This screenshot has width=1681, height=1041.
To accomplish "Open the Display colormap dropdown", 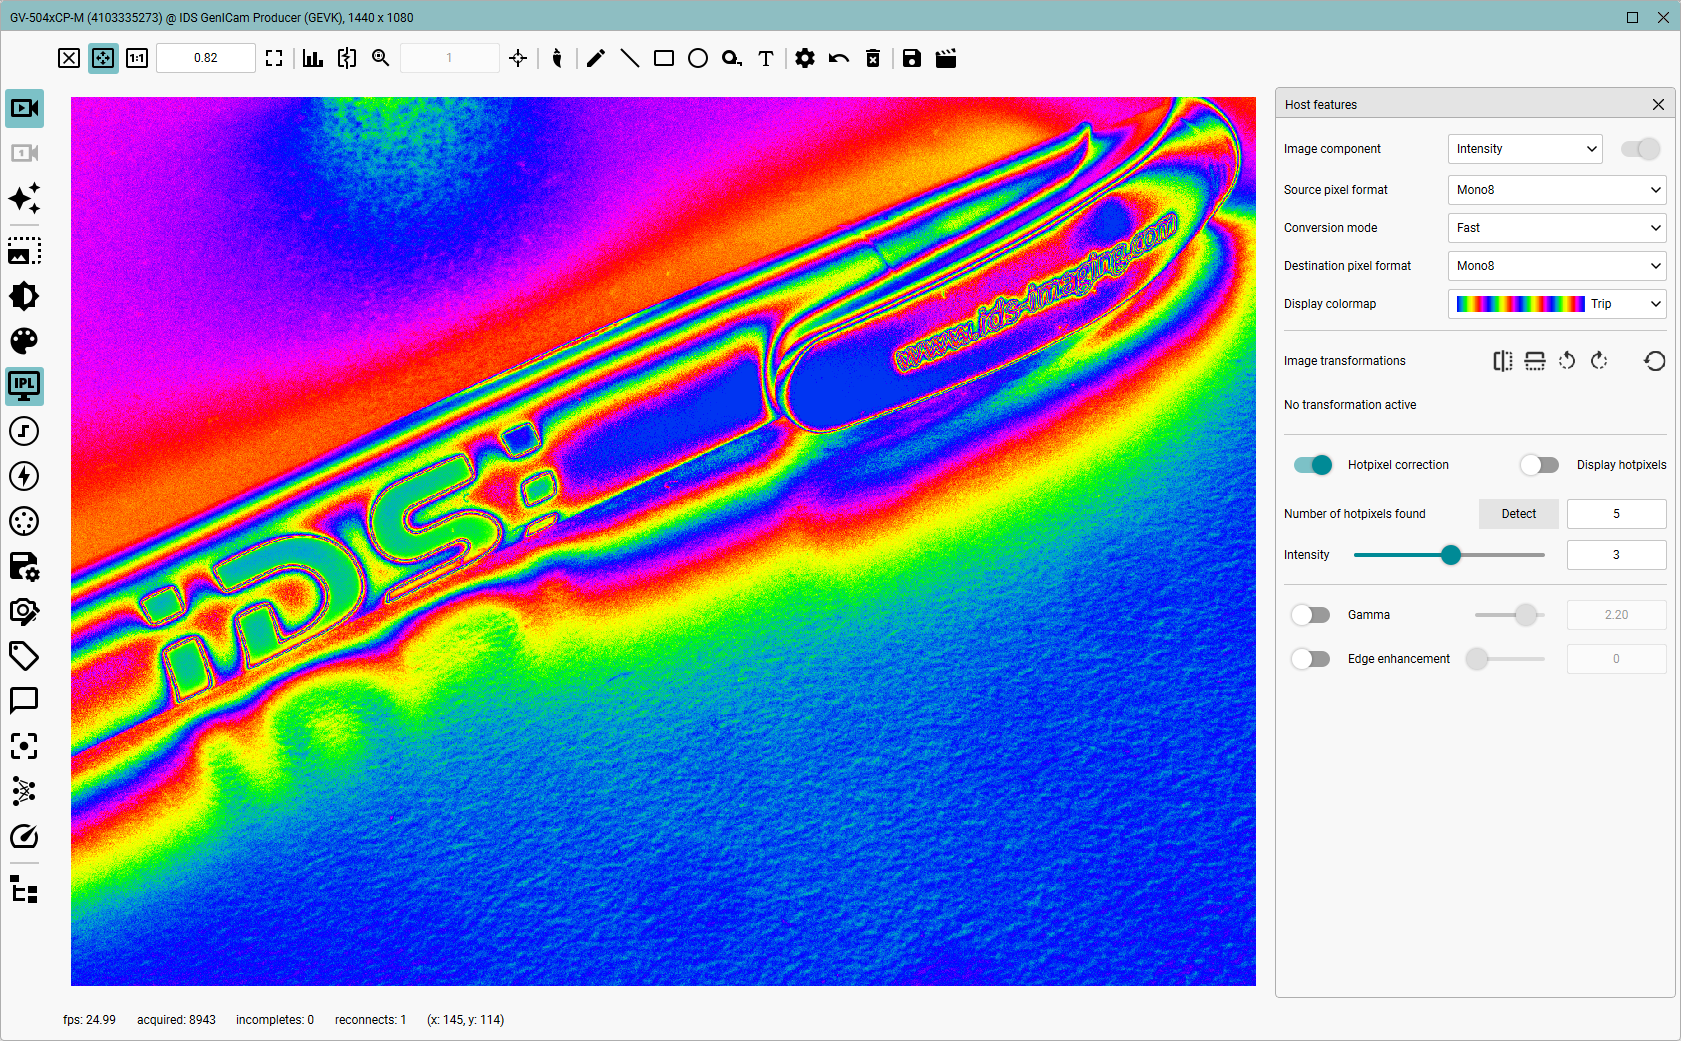I will pyautogui.click(x=1557, y=304).
